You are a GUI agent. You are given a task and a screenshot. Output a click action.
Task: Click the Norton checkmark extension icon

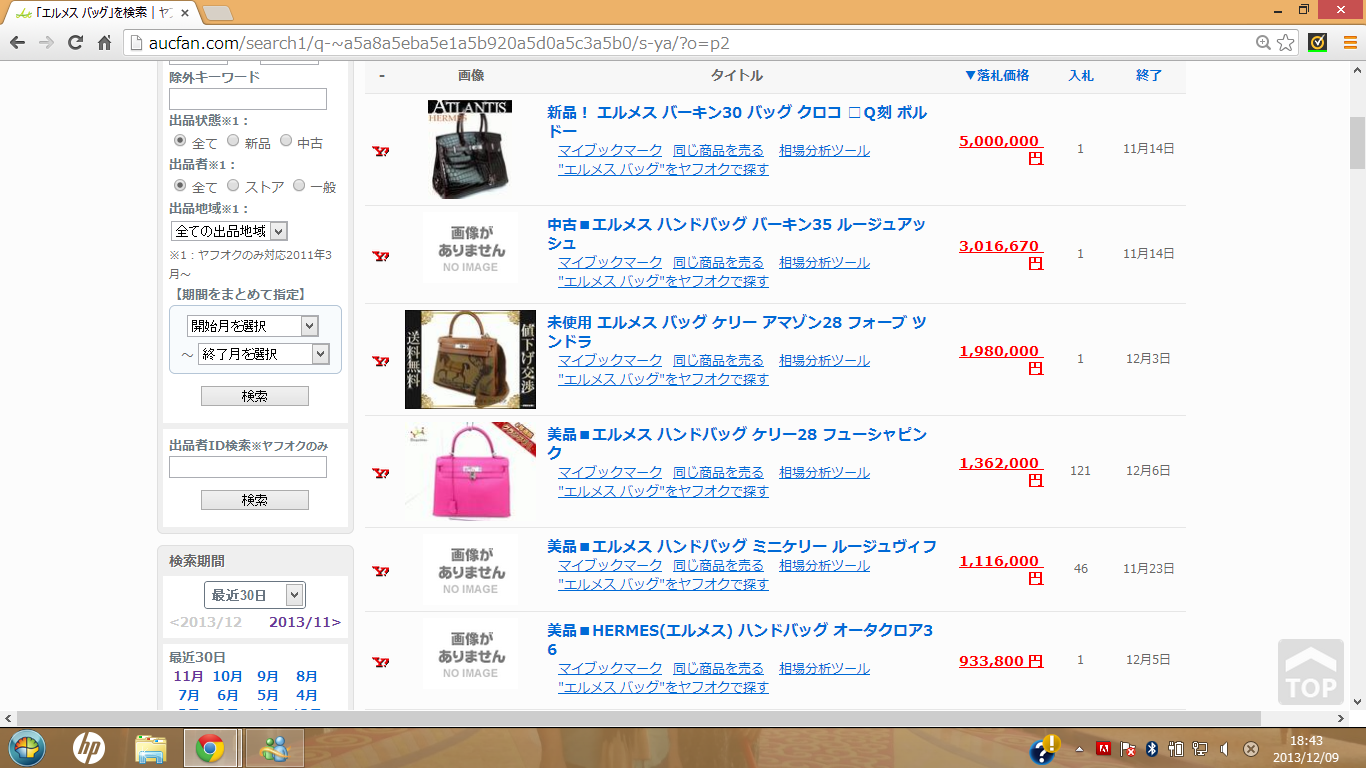point(1318,43)
